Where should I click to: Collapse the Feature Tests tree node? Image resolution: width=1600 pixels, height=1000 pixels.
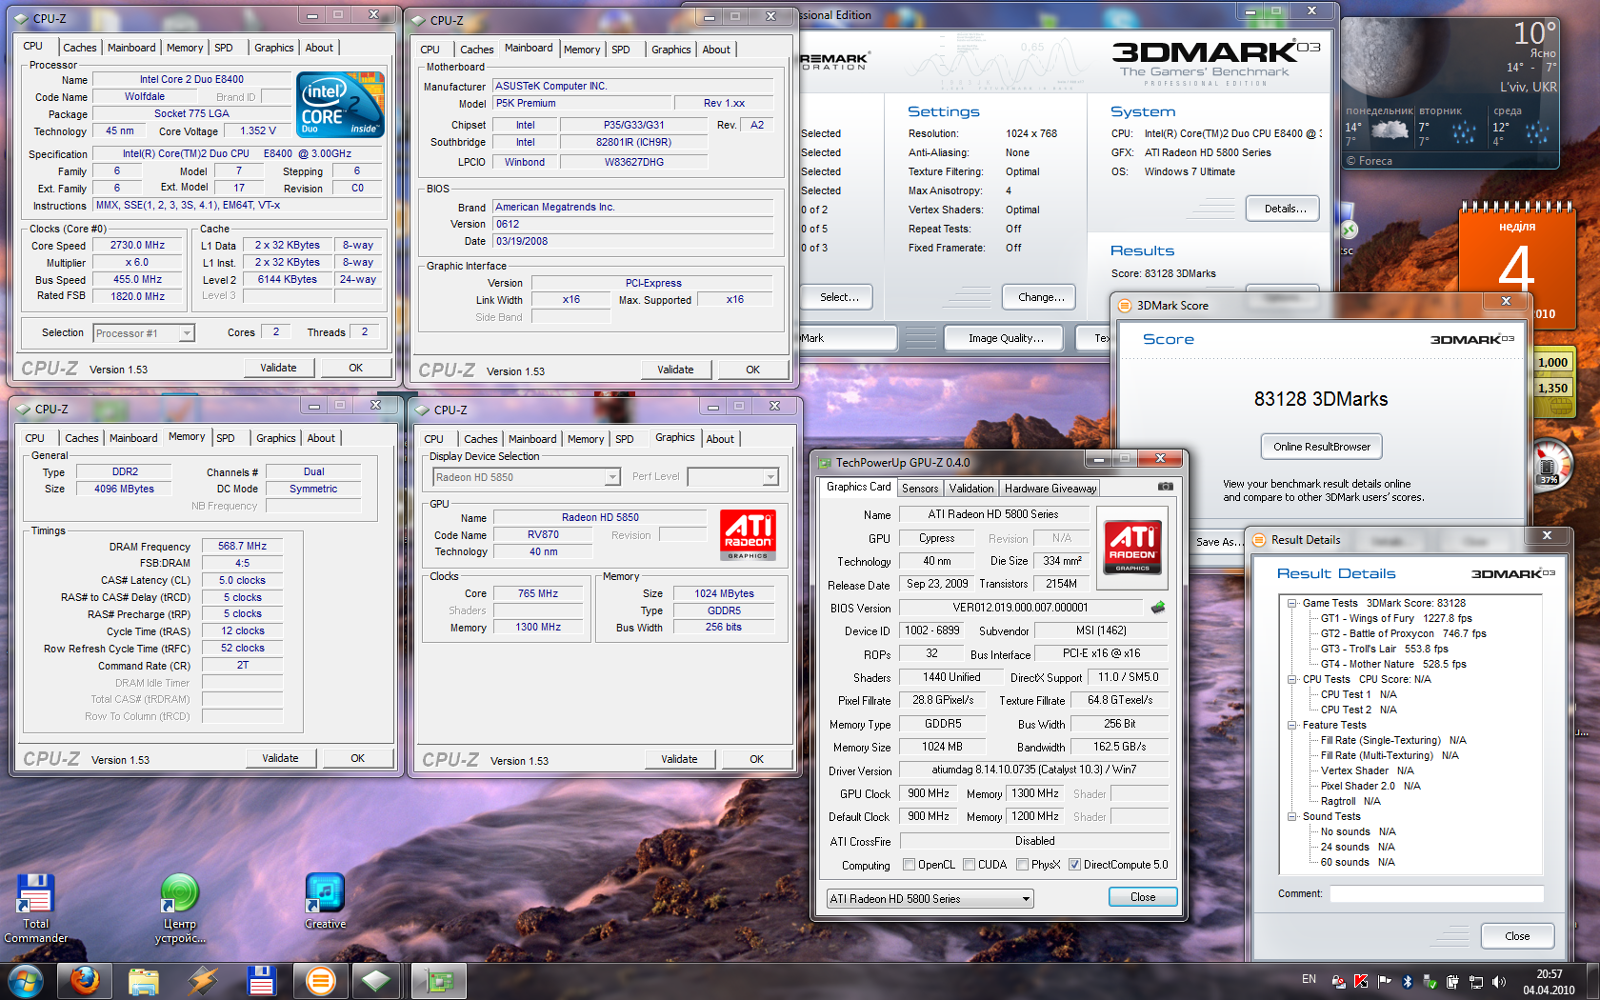point(1292,725)
